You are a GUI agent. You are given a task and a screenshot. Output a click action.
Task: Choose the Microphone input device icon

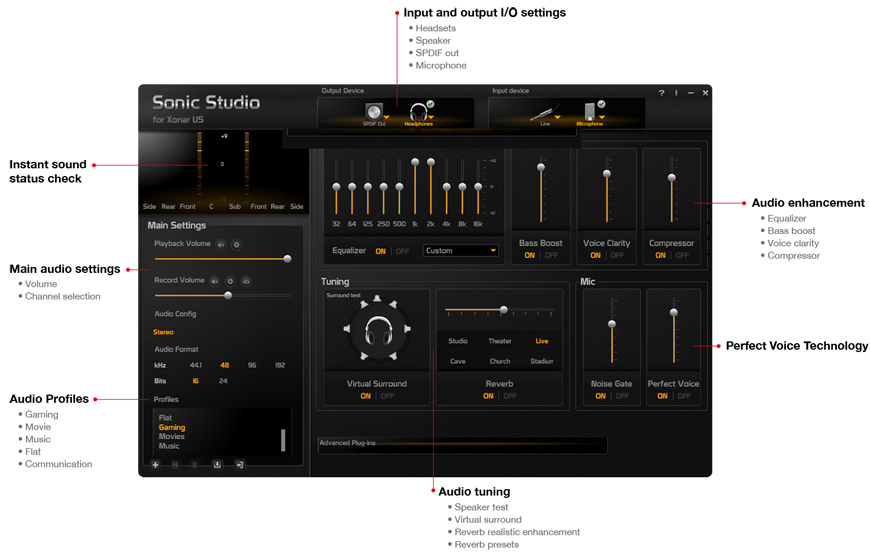pyautogui.click(x=589, y=111)
